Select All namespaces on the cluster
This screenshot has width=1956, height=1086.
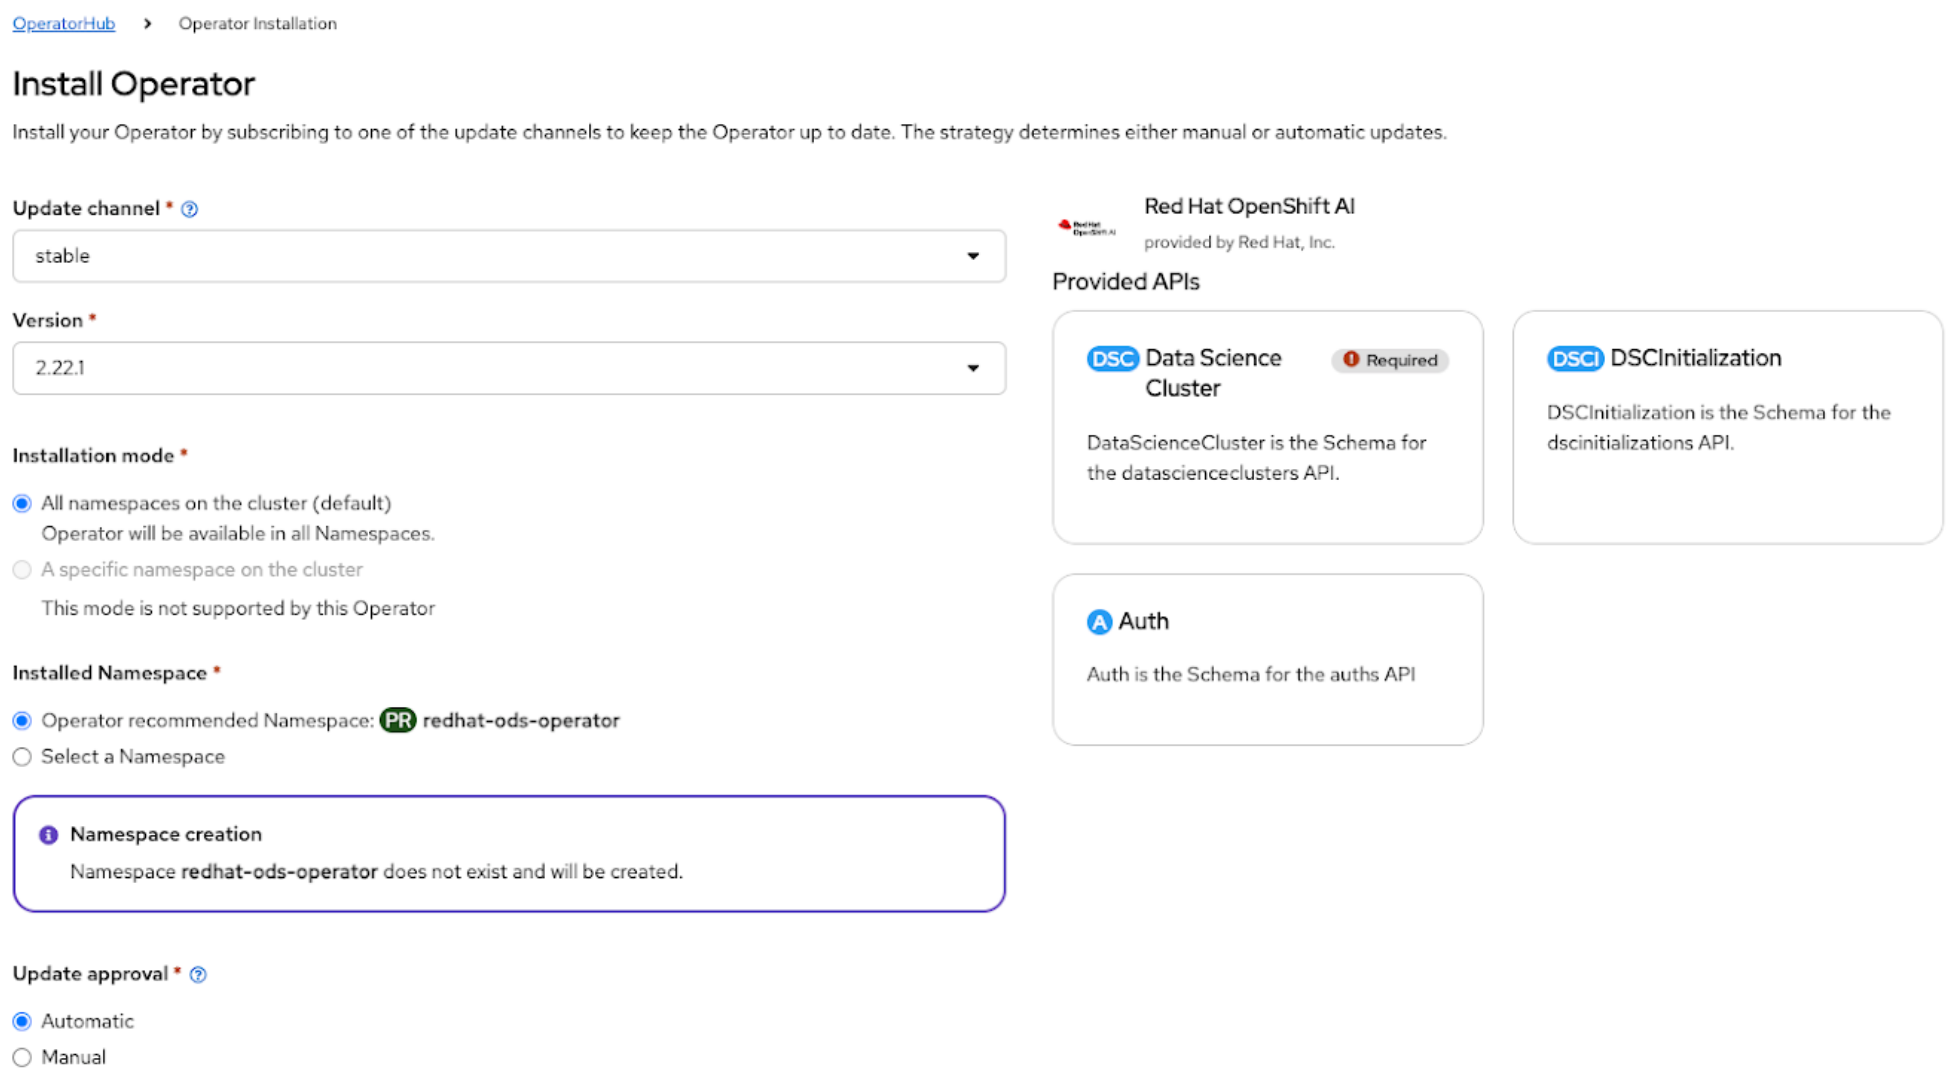coord(22,503)
